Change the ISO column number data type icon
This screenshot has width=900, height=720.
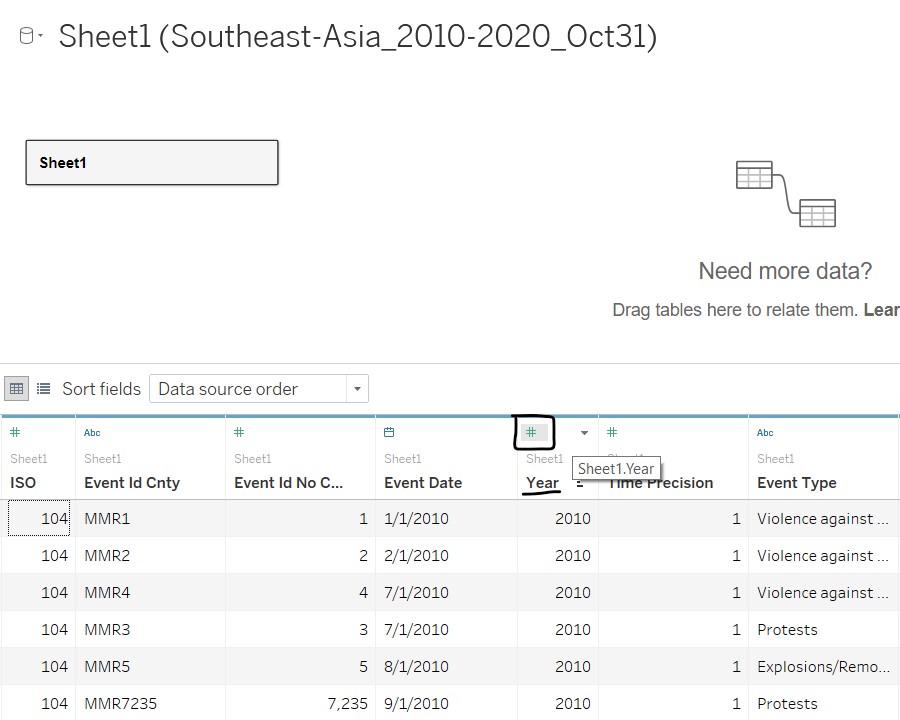[x=15, y=433]
